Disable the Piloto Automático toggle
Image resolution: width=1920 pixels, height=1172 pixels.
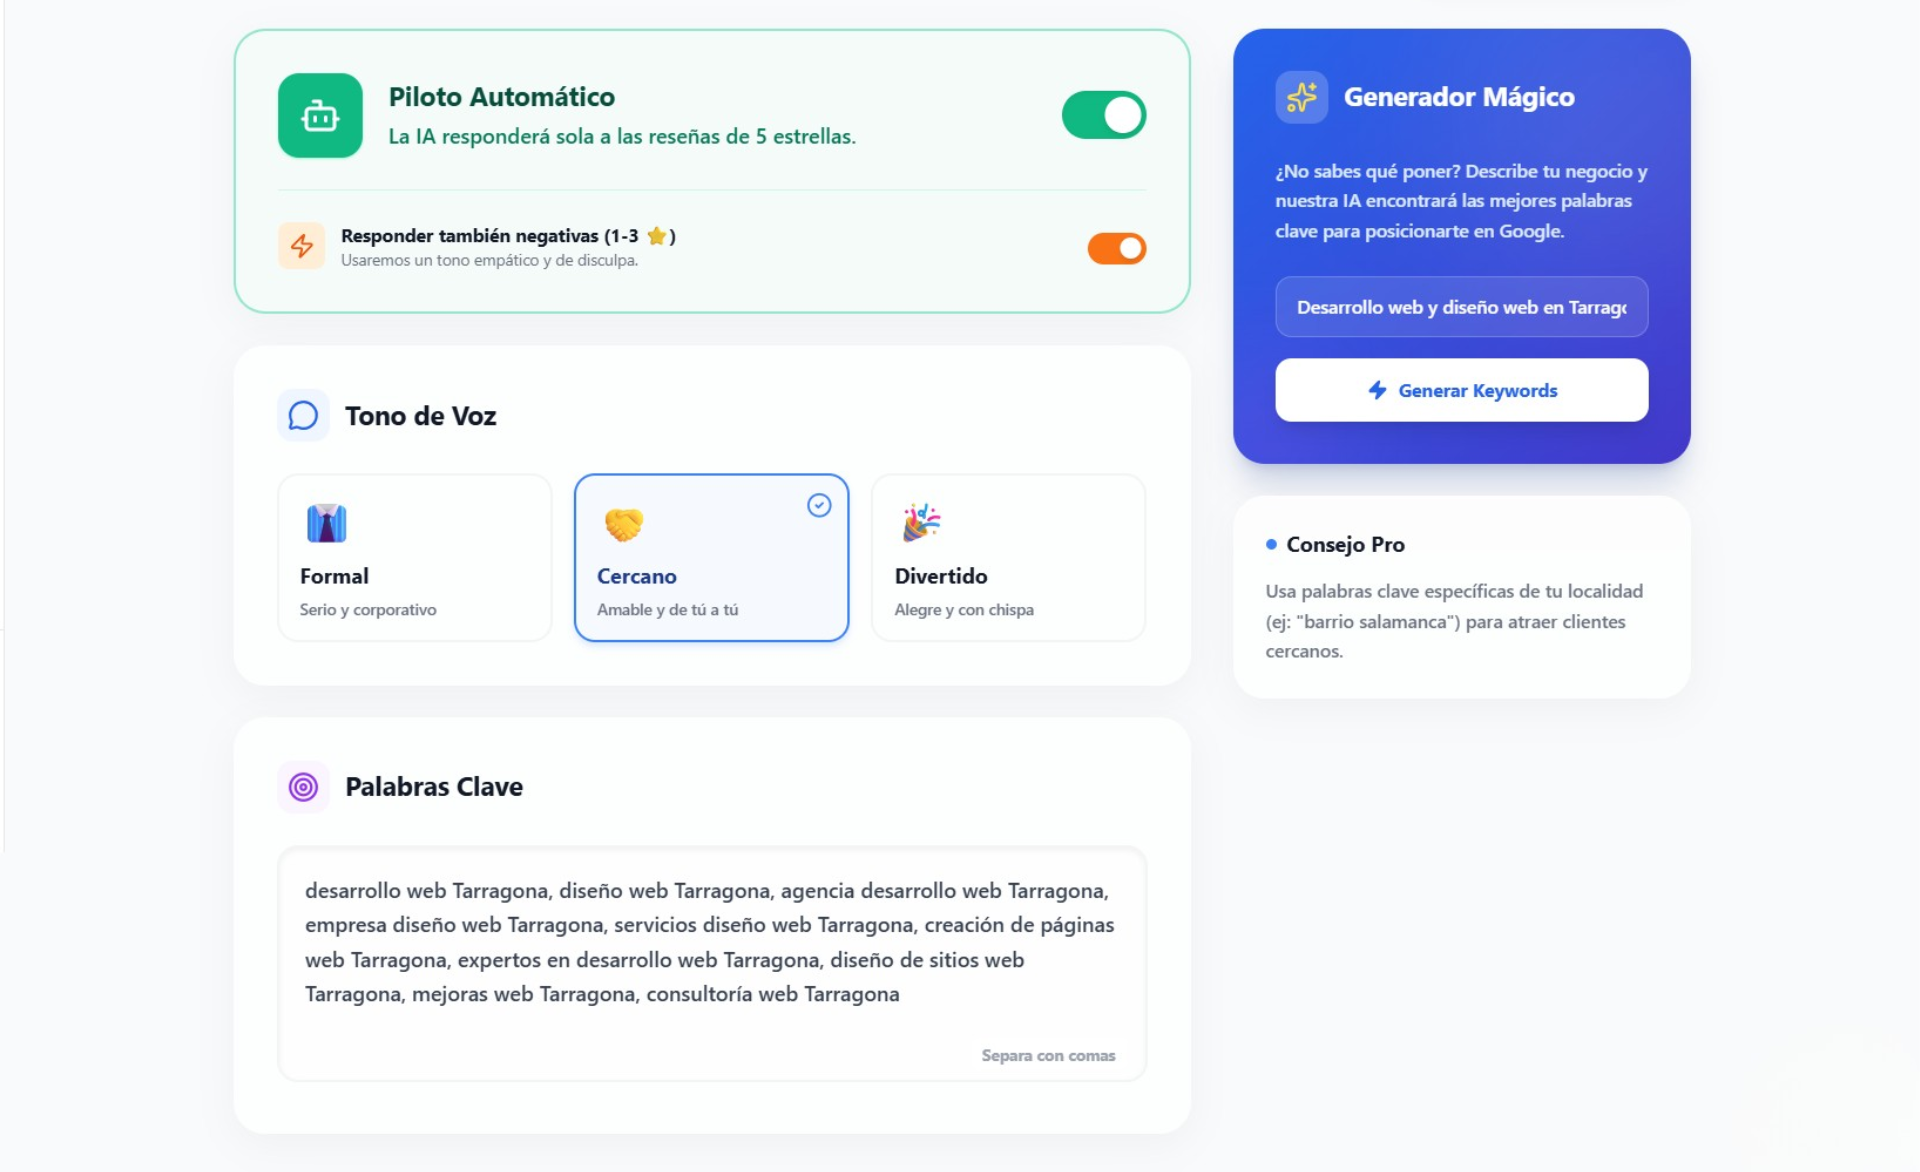pos(1103,115)
